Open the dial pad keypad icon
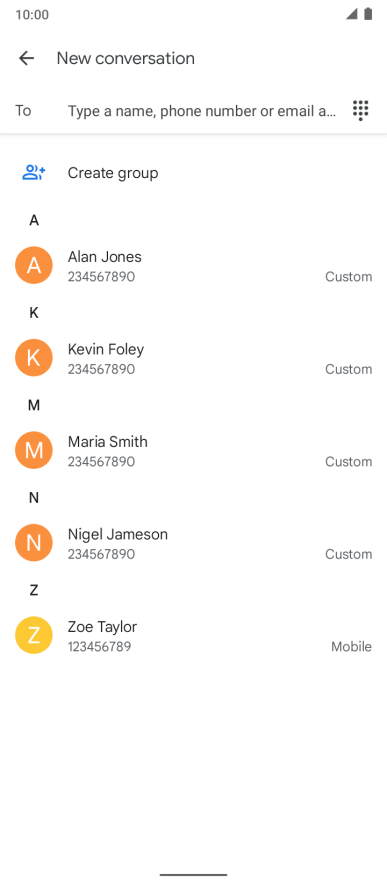The width and height of the screenshot is (387, 882). point(361,110)
